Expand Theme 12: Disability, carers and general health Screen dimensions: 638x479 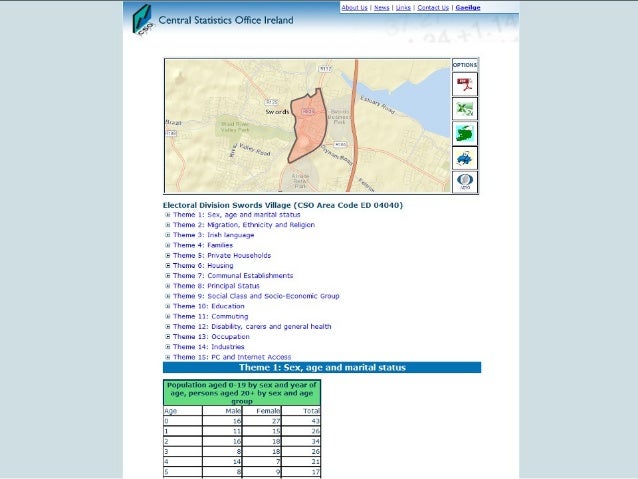168,326
